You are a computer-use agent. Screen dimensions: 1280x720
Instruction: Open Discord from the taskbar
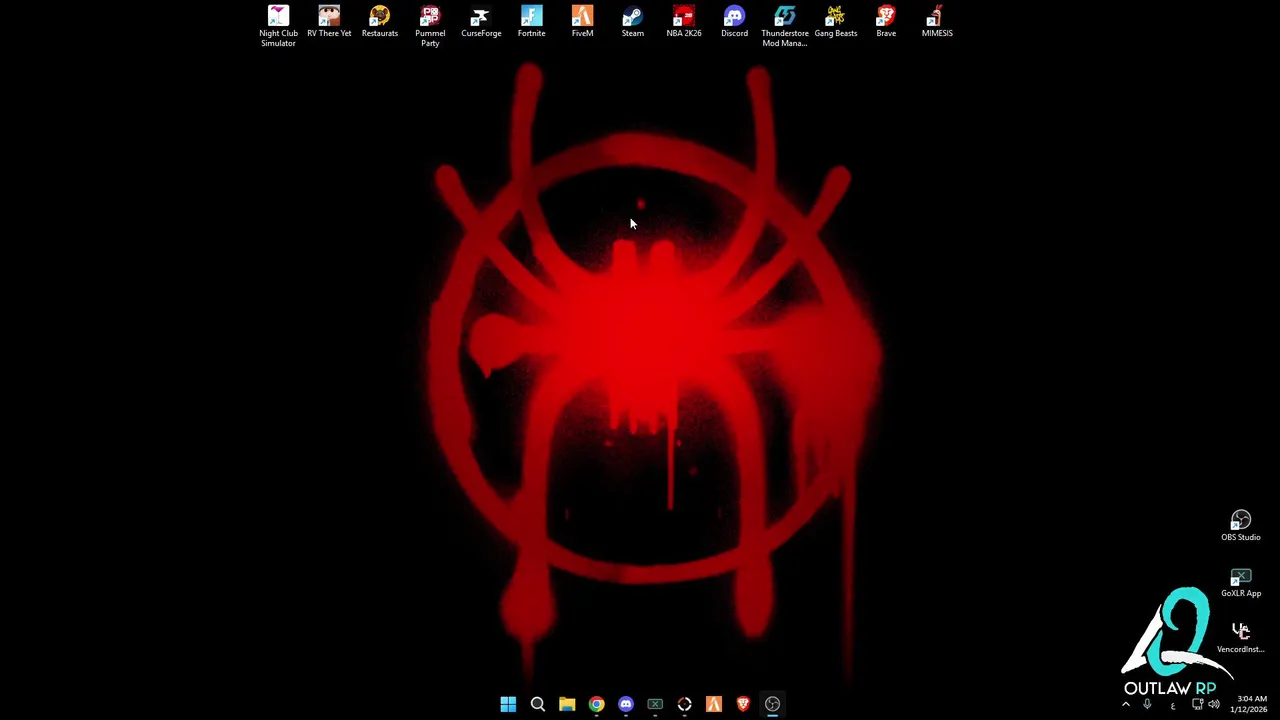(x=626, y=704)
